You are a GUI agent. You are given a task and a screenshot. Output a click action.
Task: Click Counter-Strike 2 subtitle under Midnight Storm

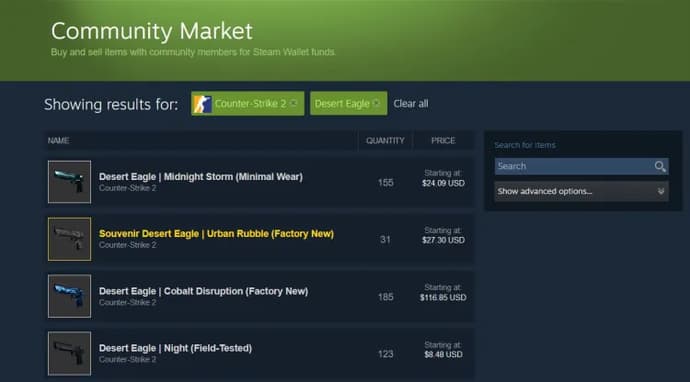(128, 188)
